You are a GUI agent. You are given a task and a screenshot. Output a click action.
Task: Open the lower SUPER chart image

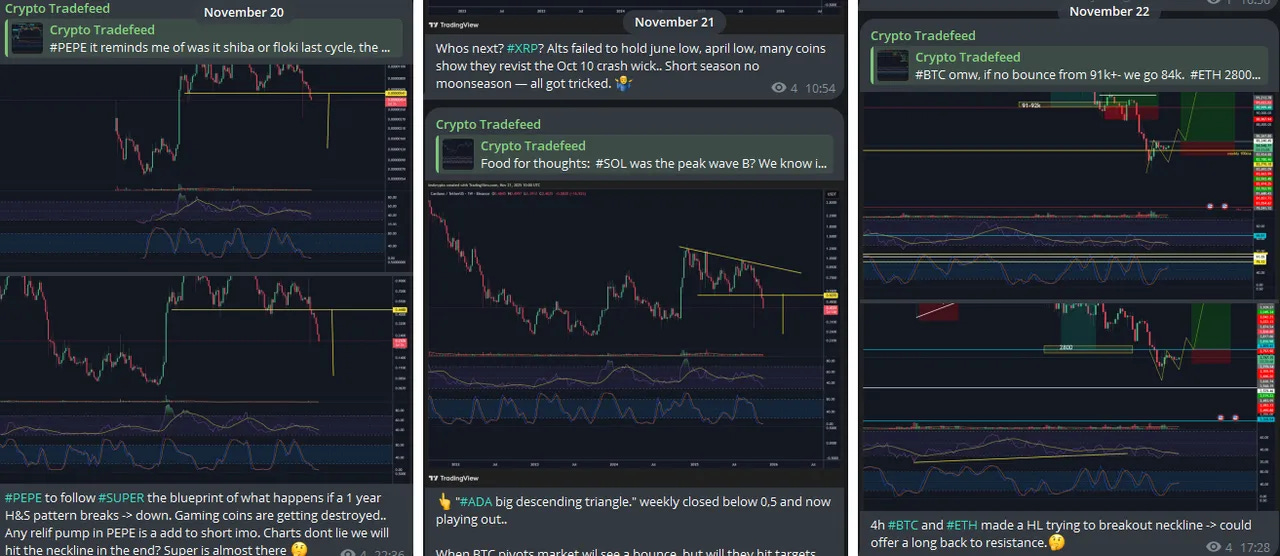206,378
